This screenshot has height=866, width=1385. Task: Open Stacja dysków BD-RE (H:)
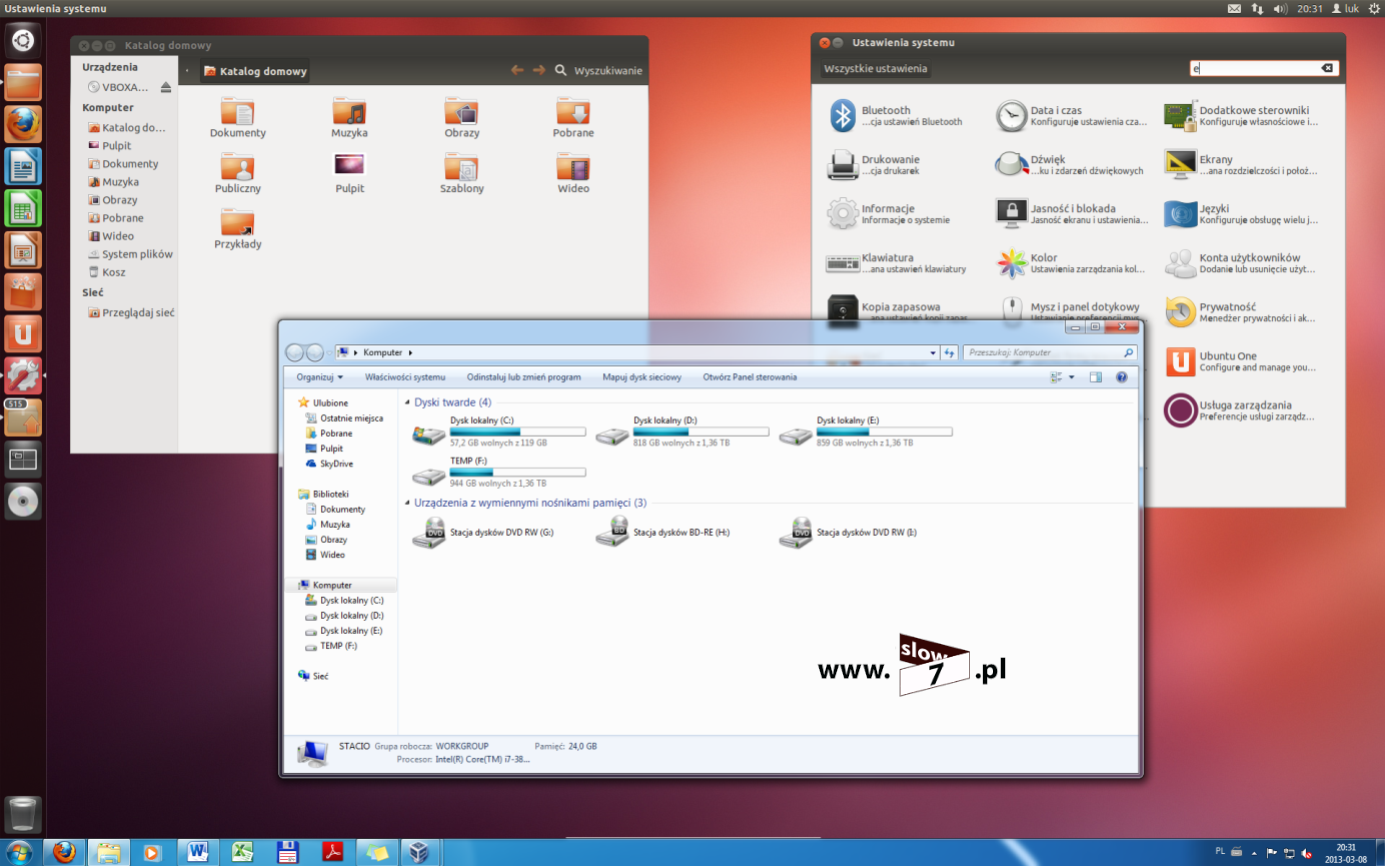tap(664, 533)
